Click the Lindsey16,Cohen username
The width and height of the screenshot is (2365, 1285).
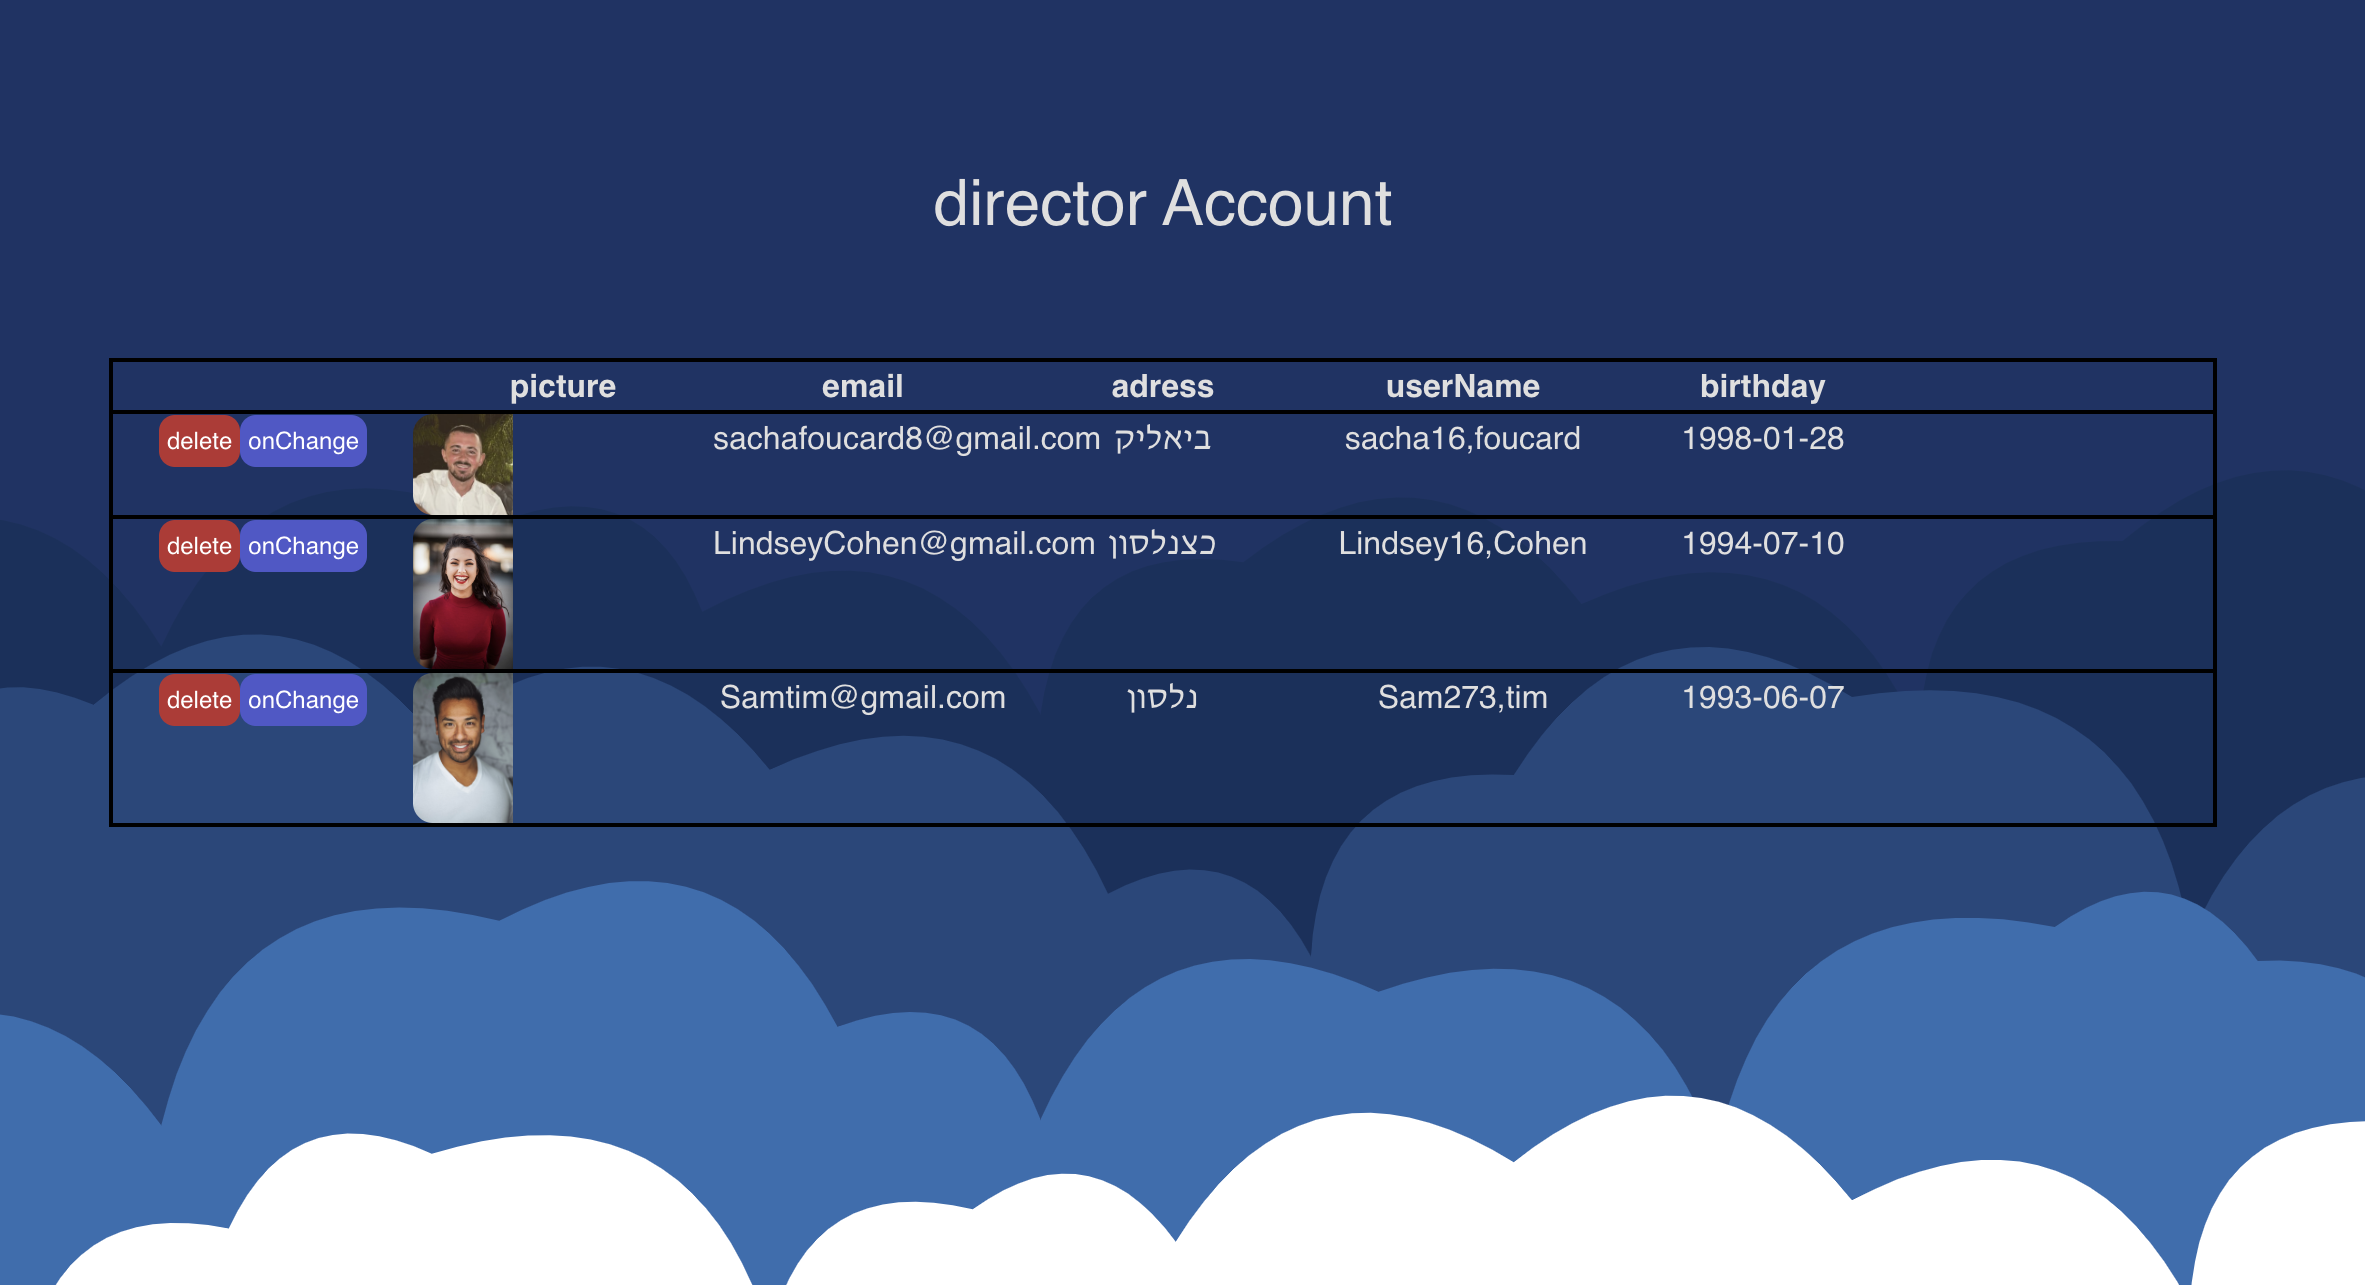tap(1462, 544)
